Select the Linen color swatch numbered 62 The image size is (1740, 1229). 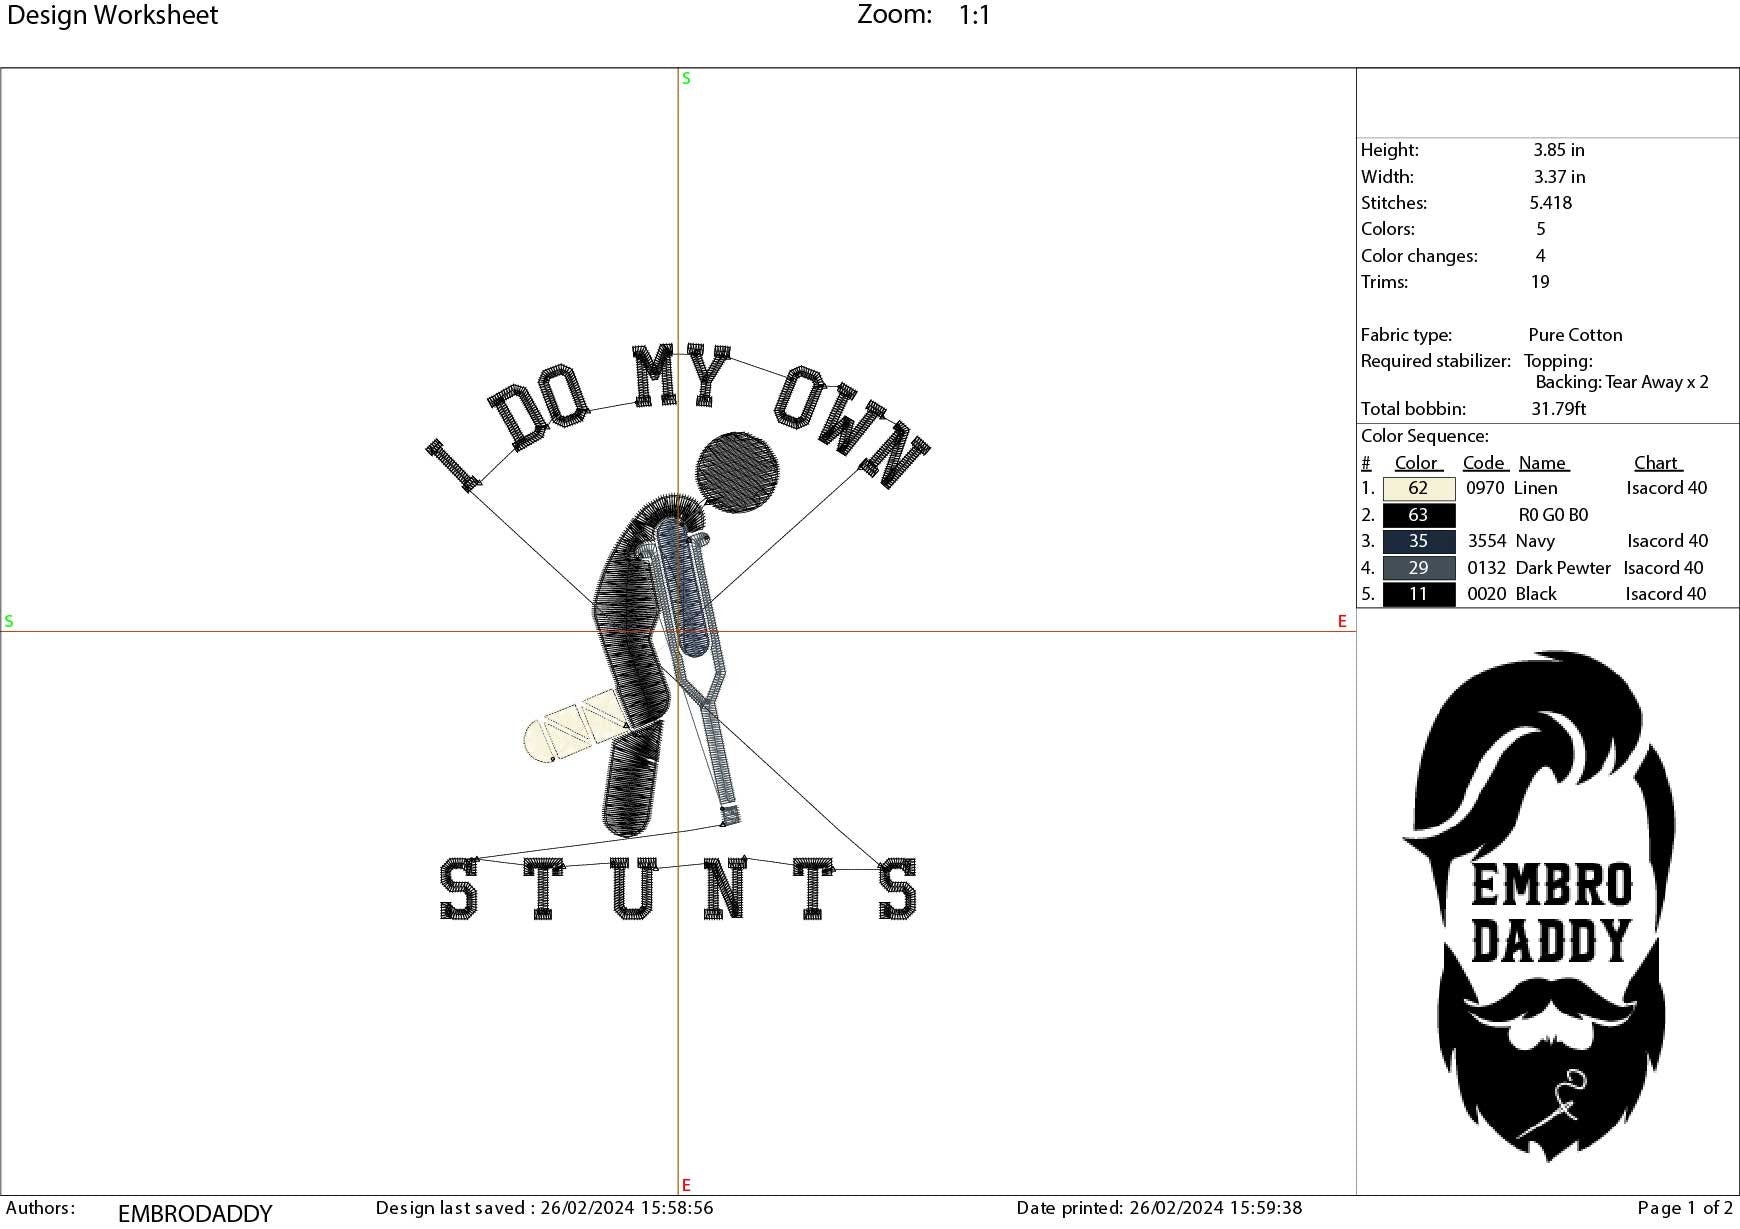(x=1417, y=488)
